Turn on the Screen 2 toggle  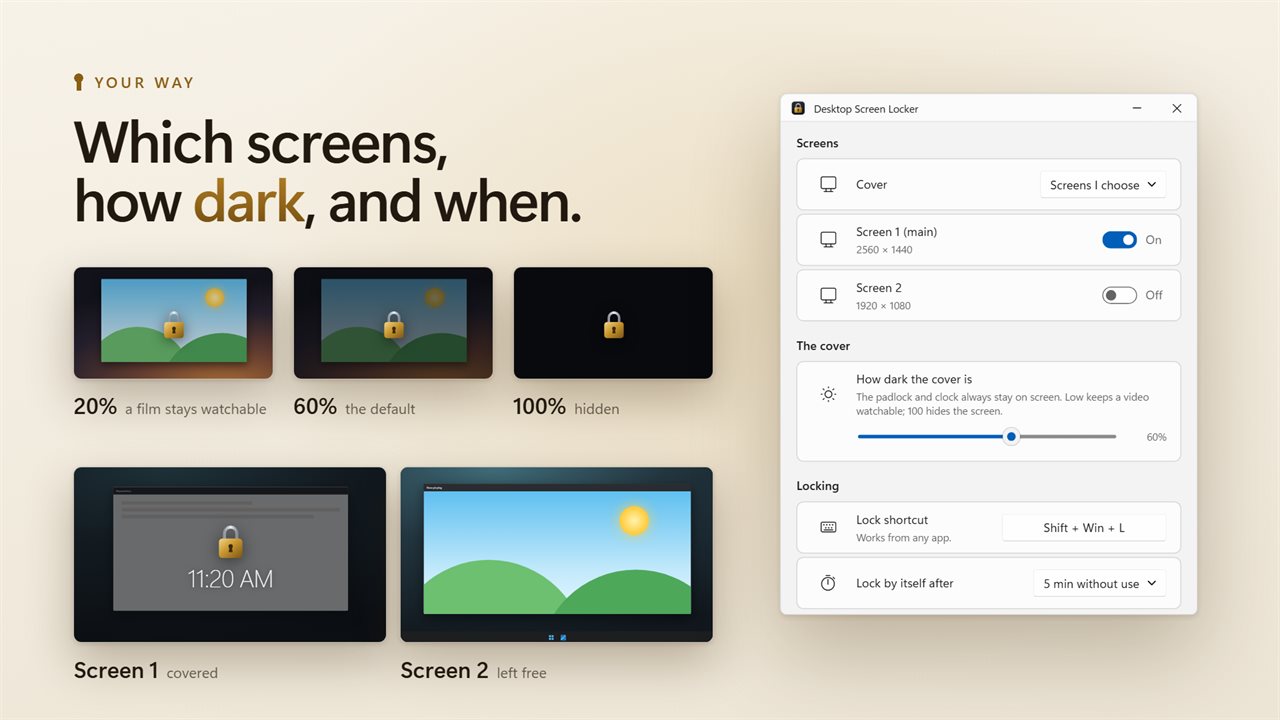(1119, 295)
